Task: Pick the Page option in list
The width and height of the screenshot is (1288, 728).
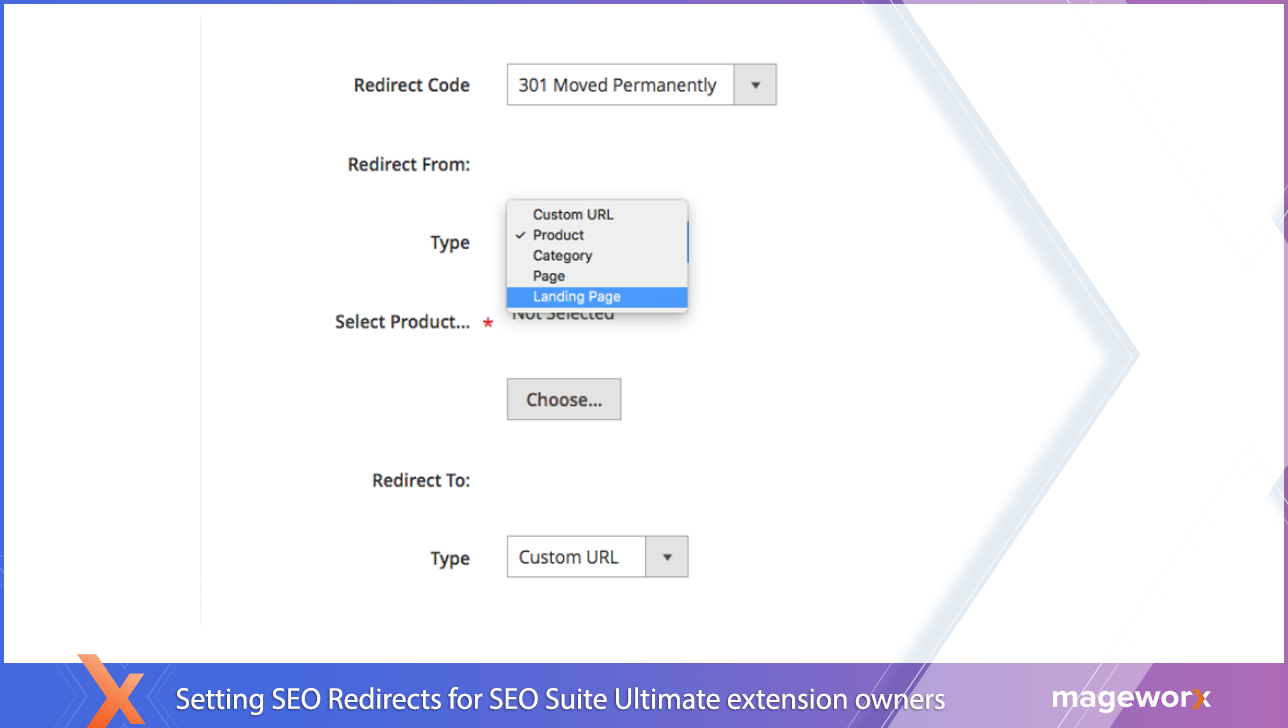Action: [x=549, y=276]
